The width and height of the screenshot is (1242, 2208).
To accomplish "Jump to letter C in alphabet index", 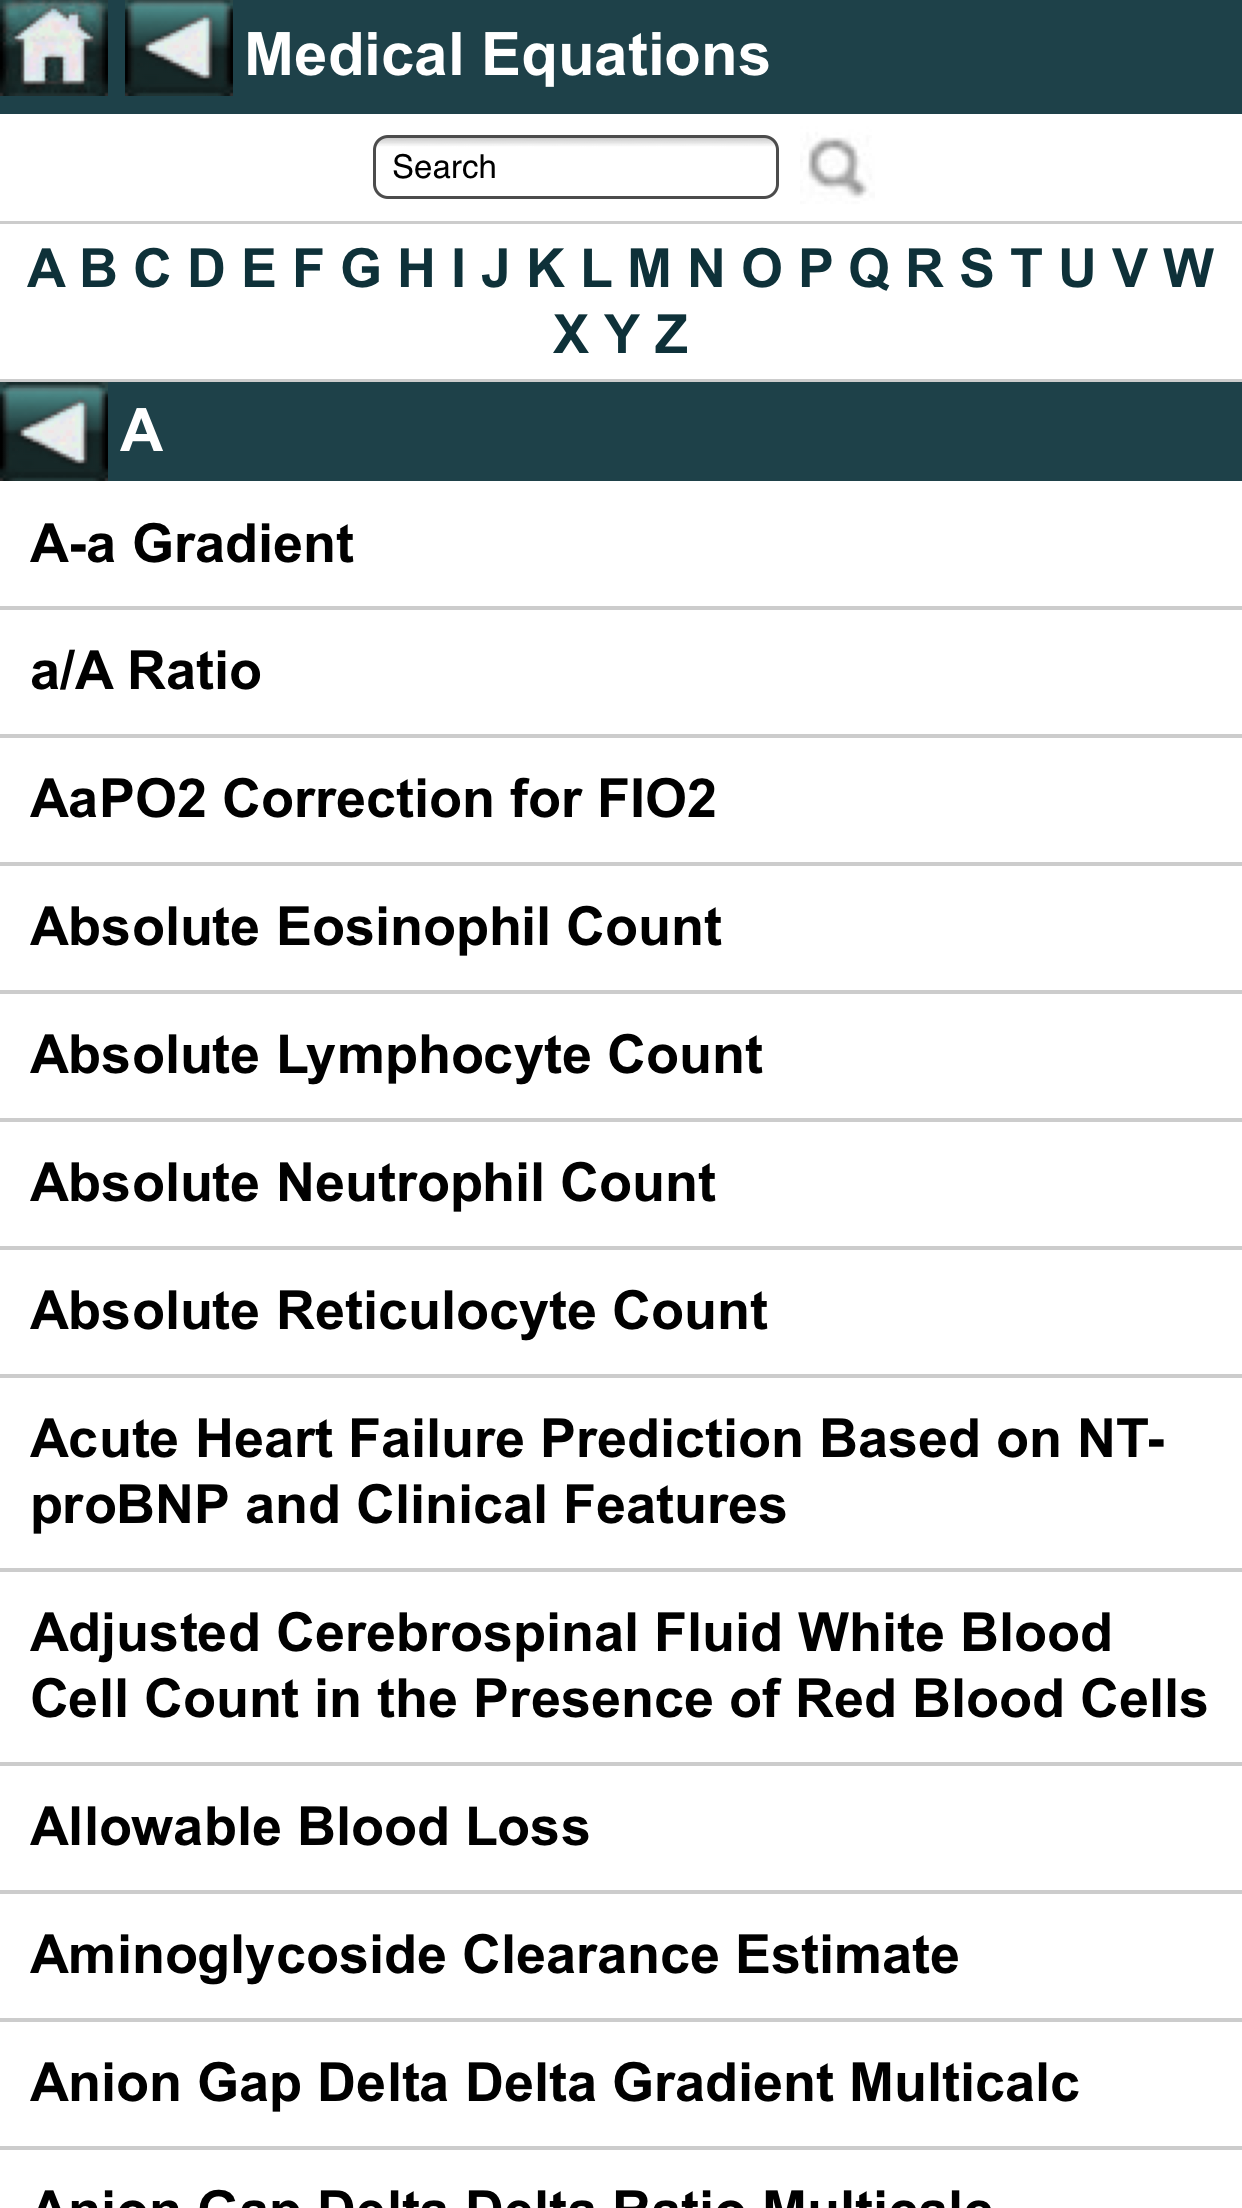I will click(152, 268).
